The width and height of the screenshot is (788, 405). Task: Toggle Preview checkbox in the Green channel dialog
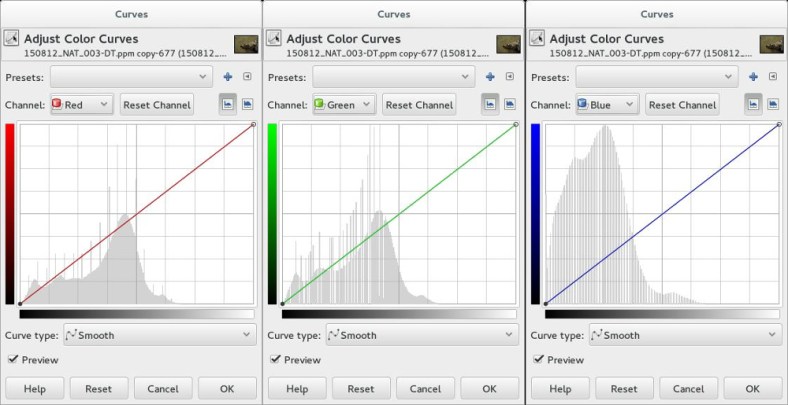click(275, 360)
